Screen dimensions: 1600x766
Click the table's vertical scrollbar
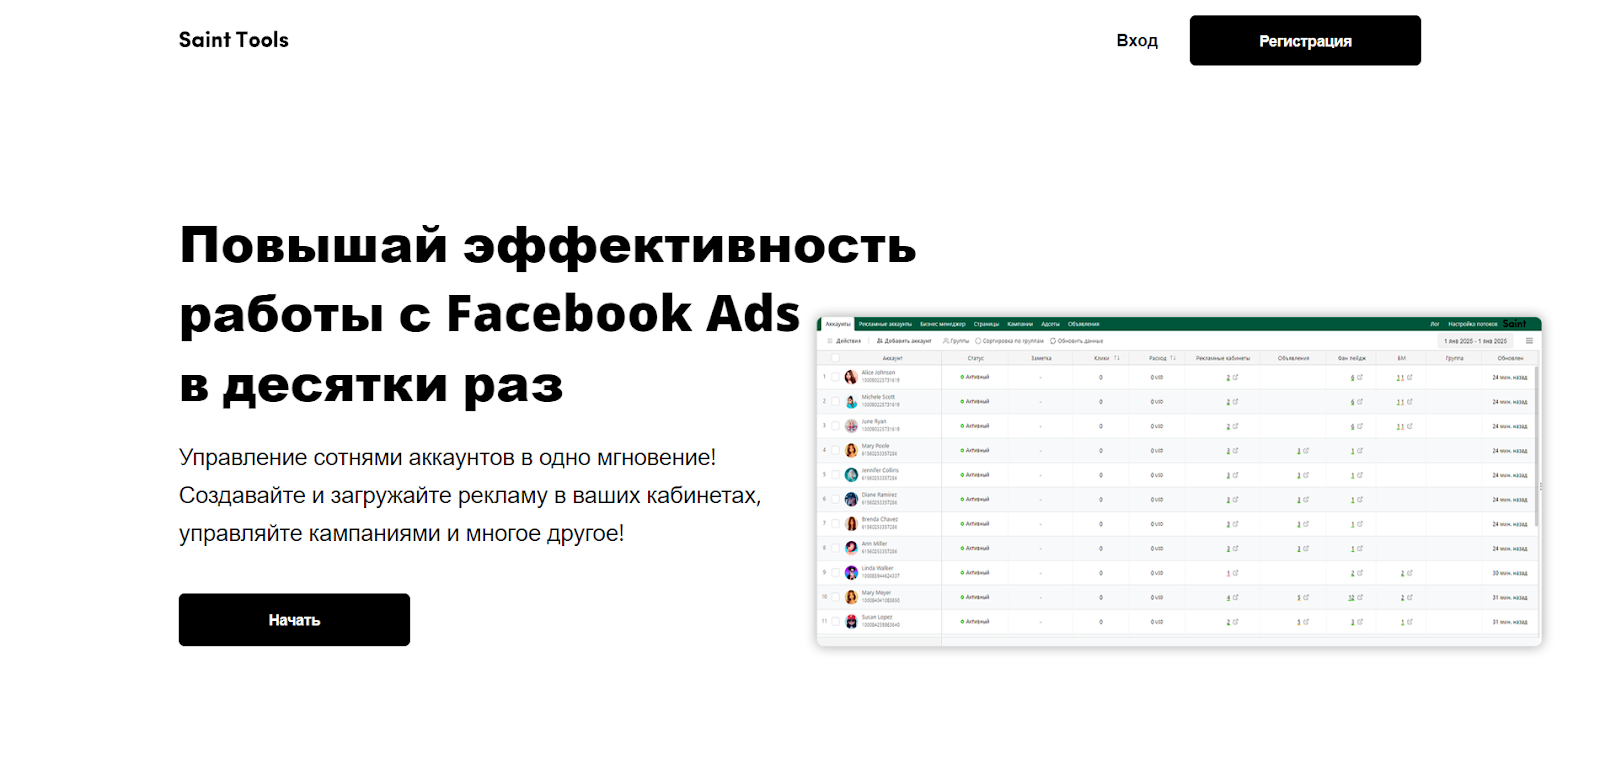click(x=1536, y=447)
